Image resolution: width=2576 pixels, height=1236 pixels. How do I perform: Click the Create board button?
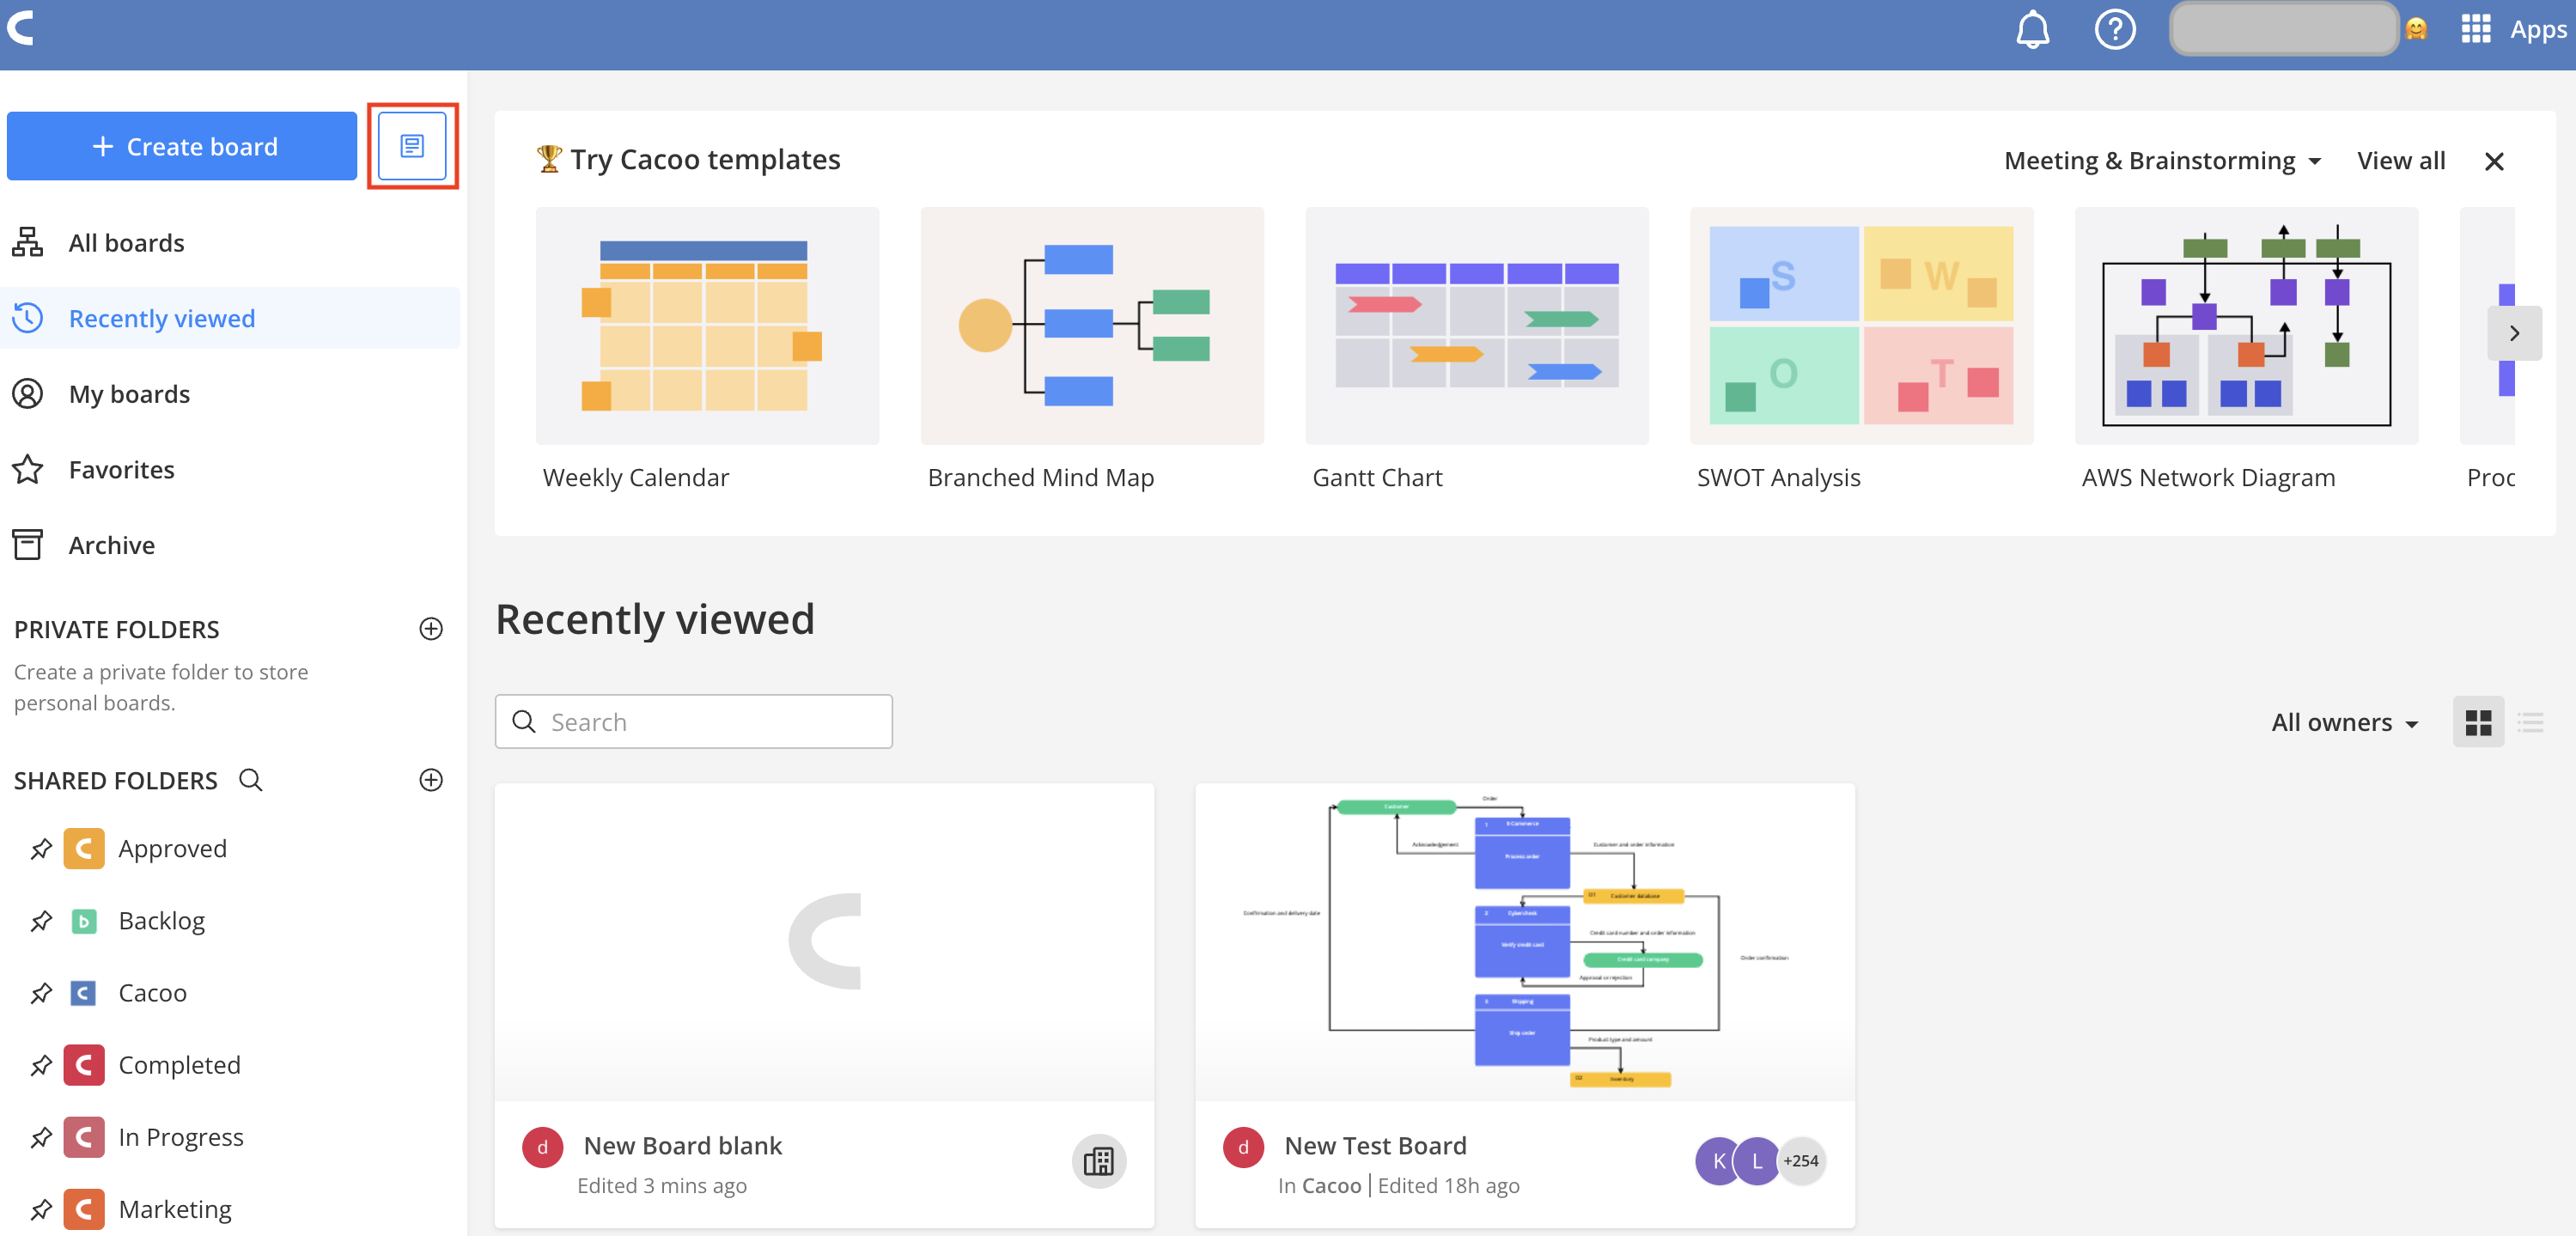tap(182, 146)
